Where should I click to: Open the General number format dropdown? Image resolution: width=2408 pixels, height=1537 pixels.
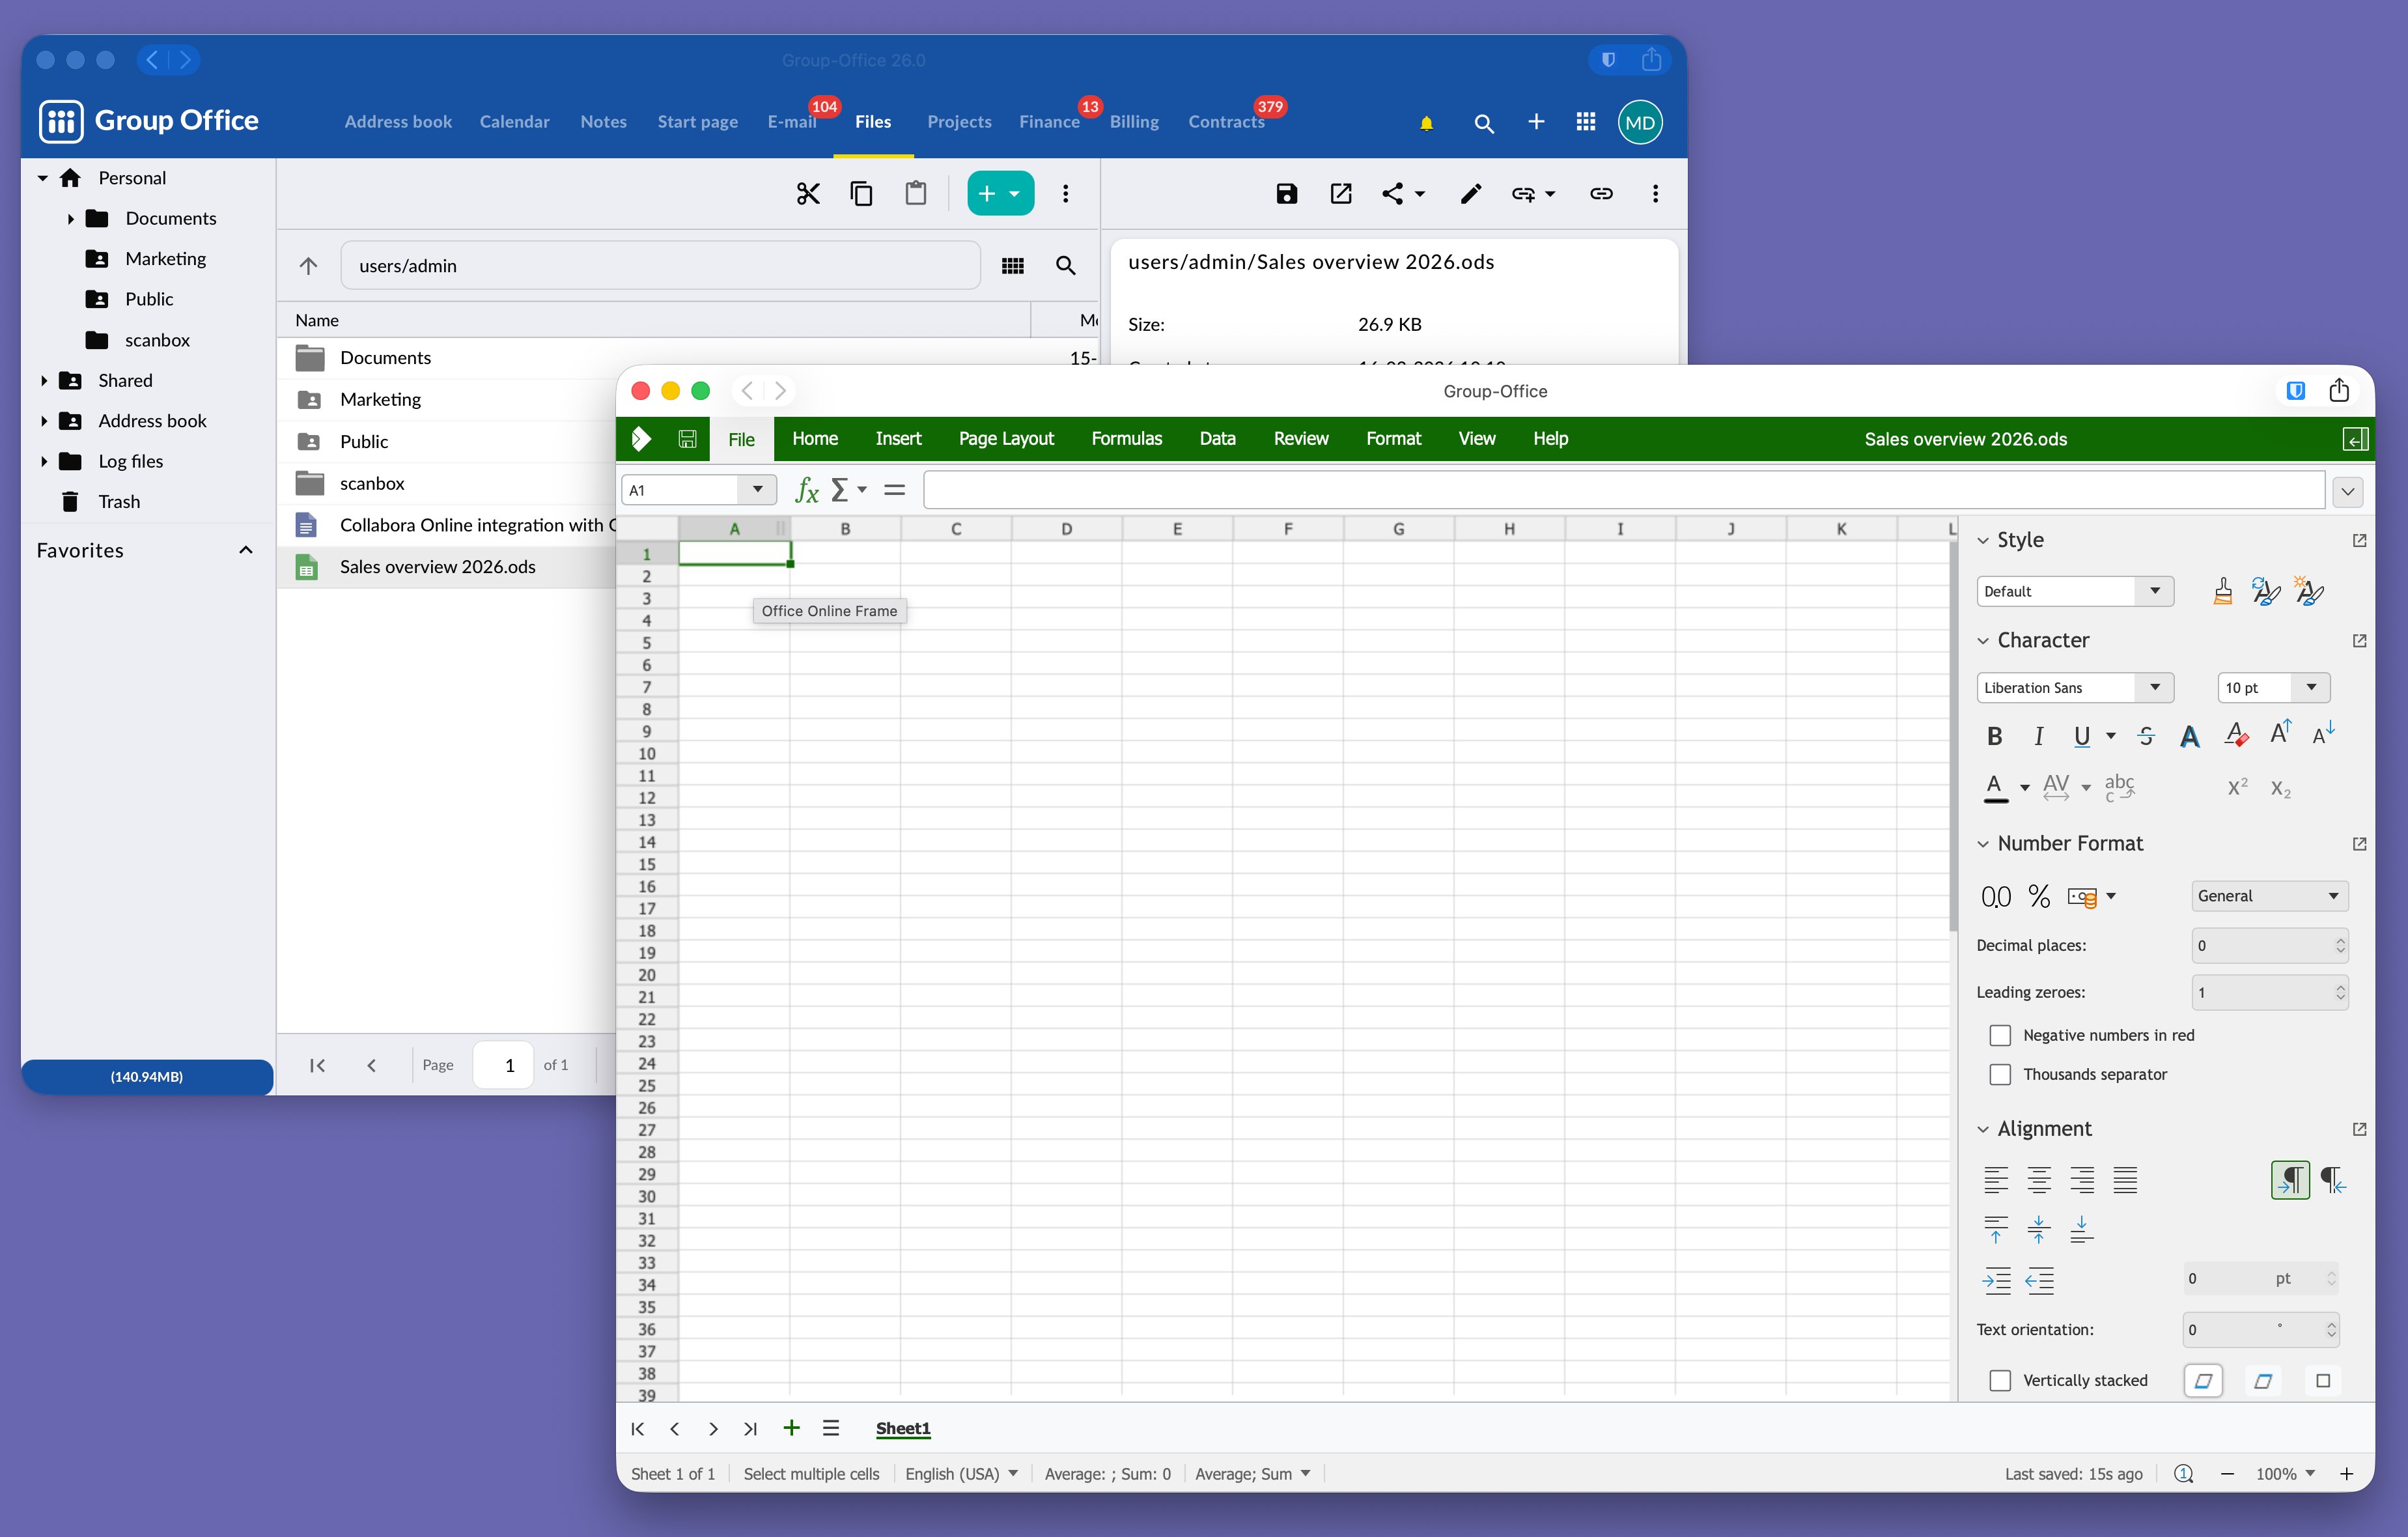pos(2333,896)
